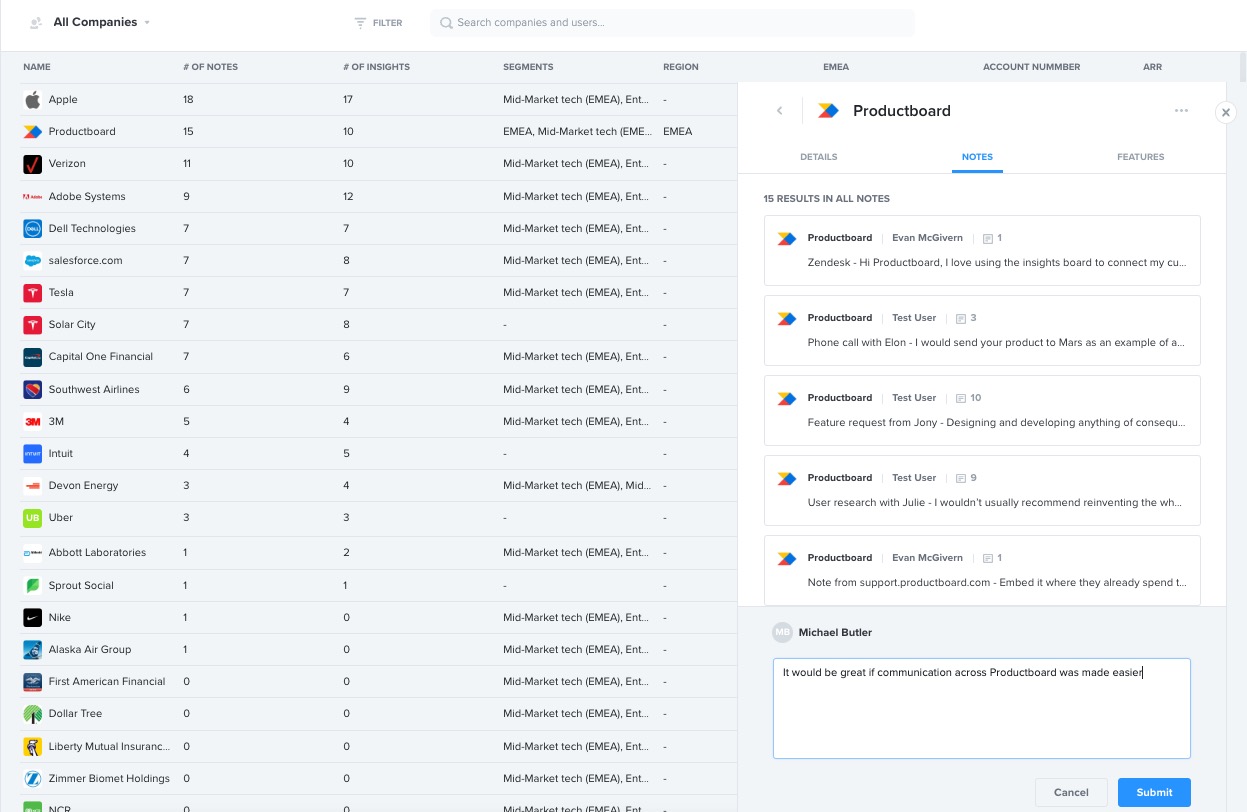Click the search magnifier icon
1247x812 pixels.
[446, 23]
